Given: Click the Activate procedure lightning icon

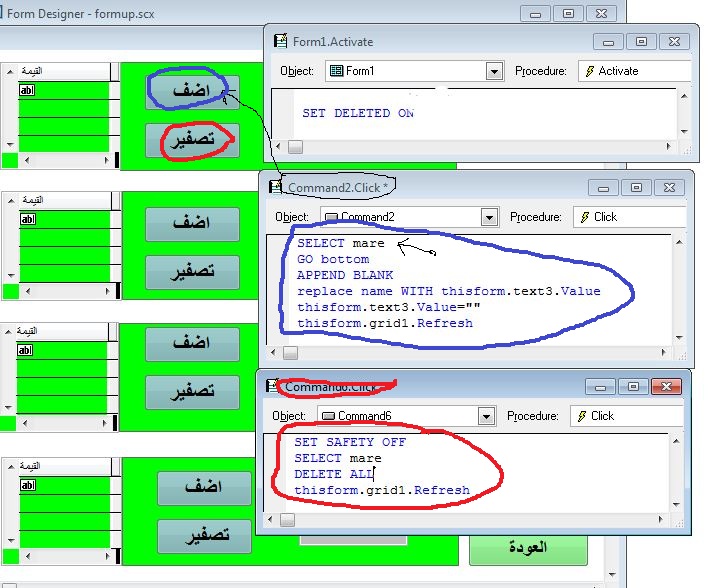Looking at the screenshot, I should (x=590, y=71).
